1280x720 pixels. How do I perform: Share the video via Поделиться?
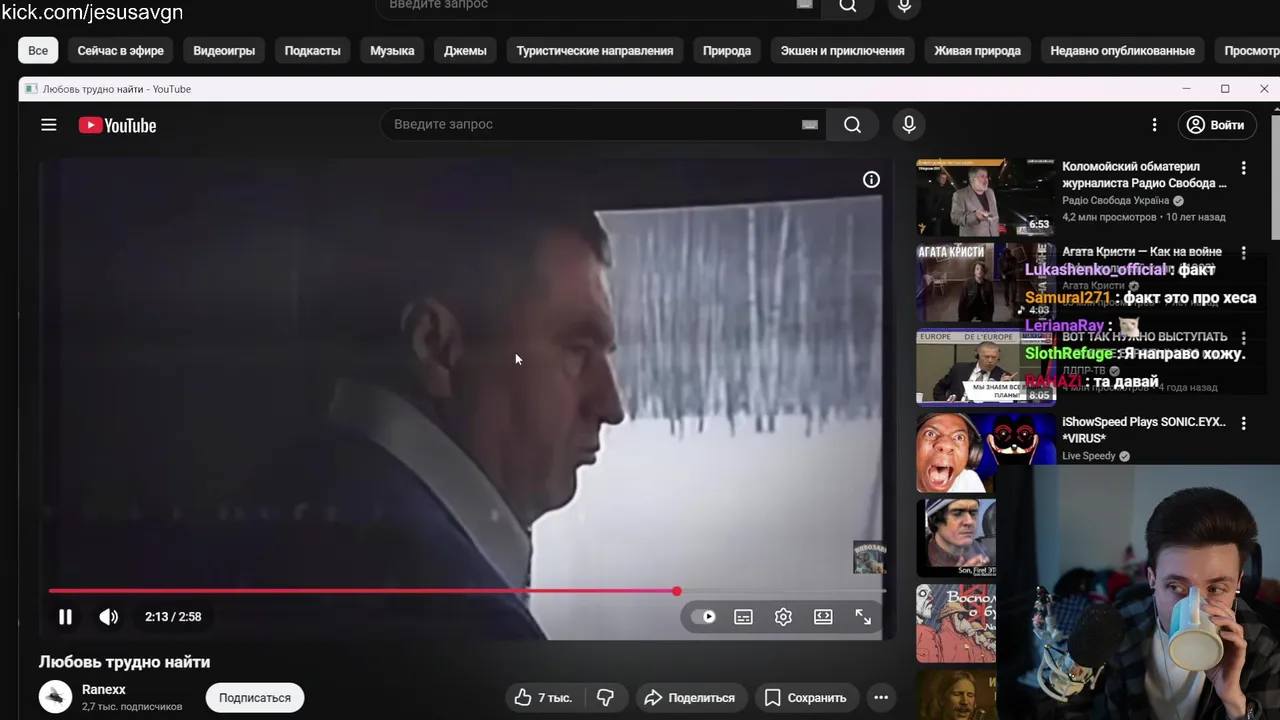click(x=689, y=698)
